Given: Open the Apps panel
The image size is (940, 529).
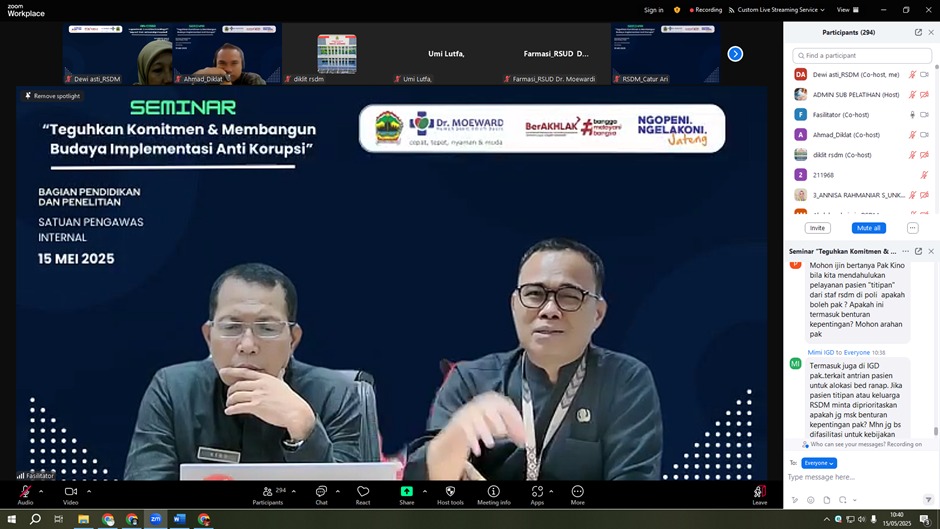Looking at the screenshot, I should (x=537, y=492).
